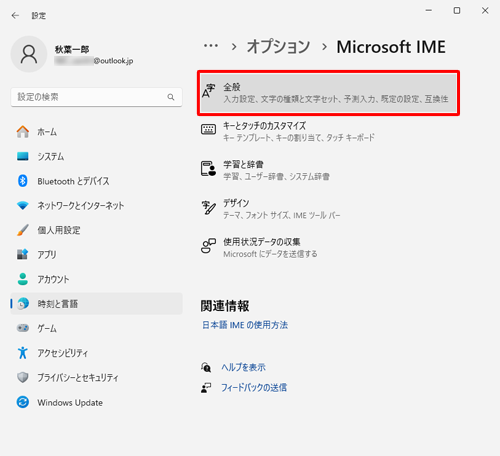Click the outlook.jp account email
The height and width of the screenshot is (456, 500).
94,61
